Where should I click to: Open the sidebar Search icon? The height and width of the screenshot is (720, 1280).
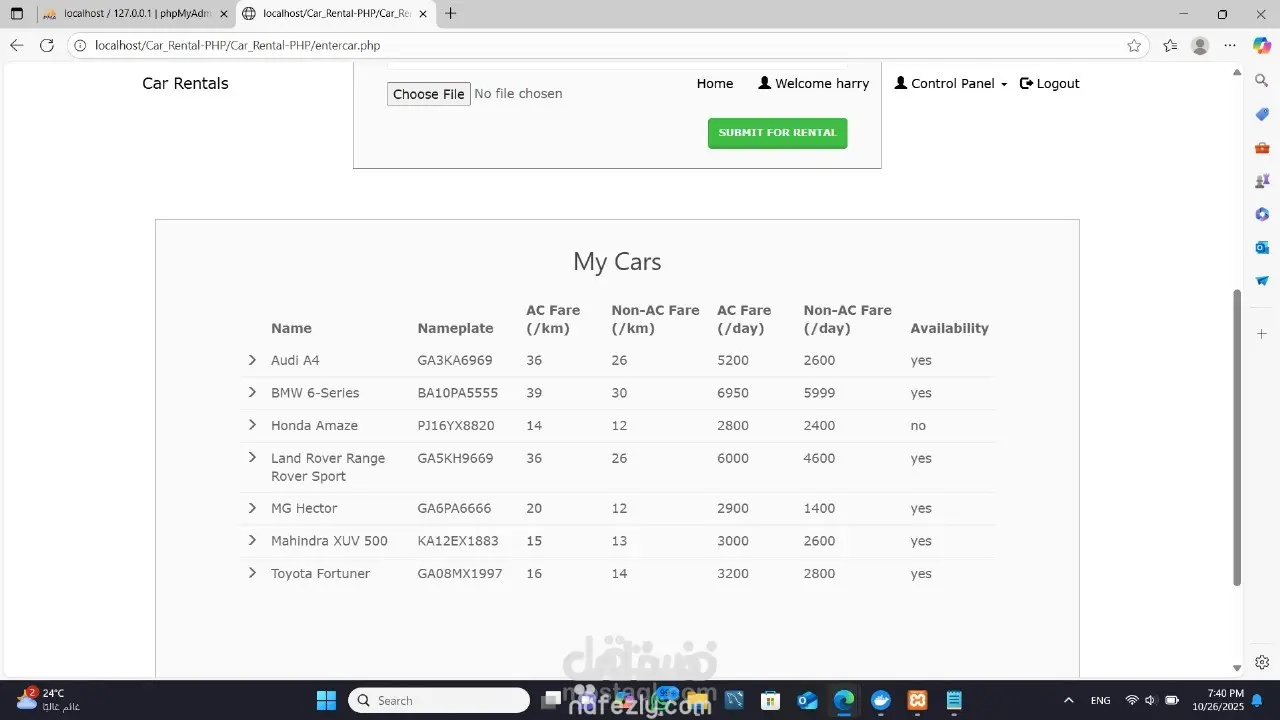click(1262, 80)
